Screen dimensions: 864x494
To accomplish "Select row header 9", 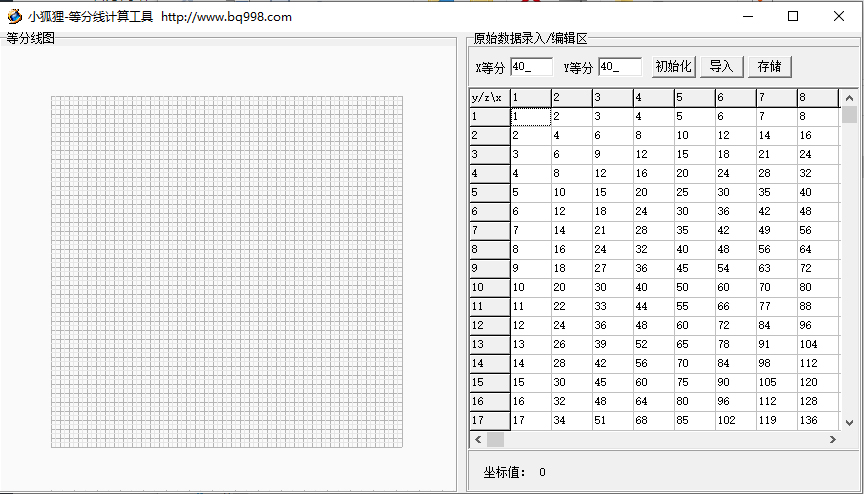I will [490, 268].
